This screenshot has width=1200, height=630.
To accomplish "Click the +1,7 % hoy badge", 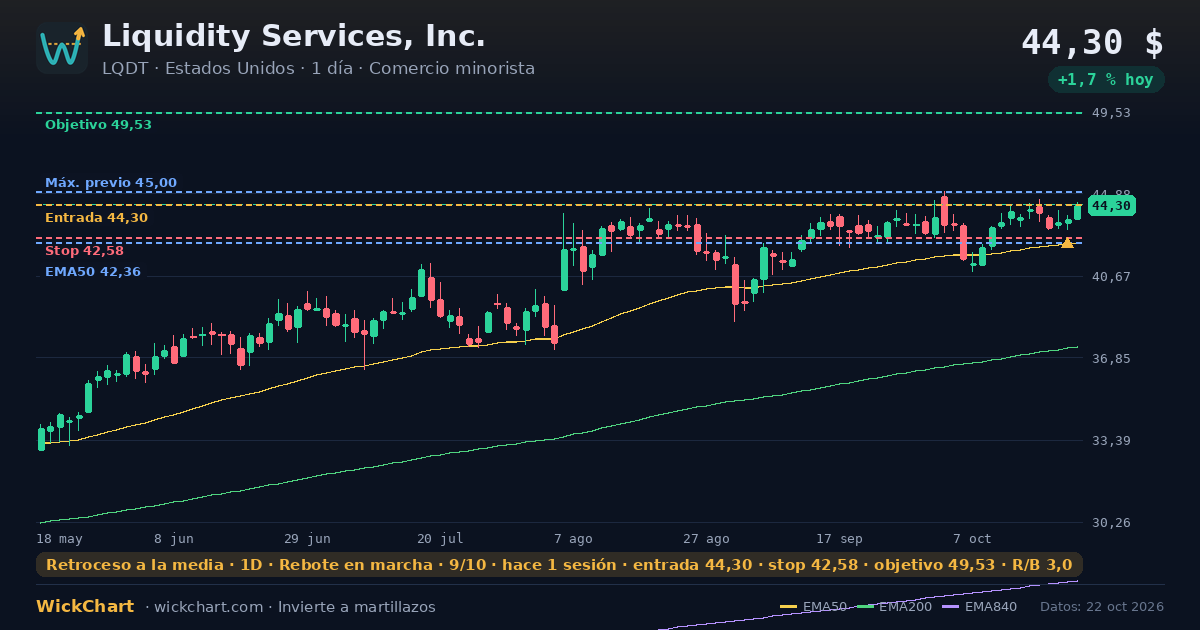I will pyautogui.click(x=1105, y=80).
